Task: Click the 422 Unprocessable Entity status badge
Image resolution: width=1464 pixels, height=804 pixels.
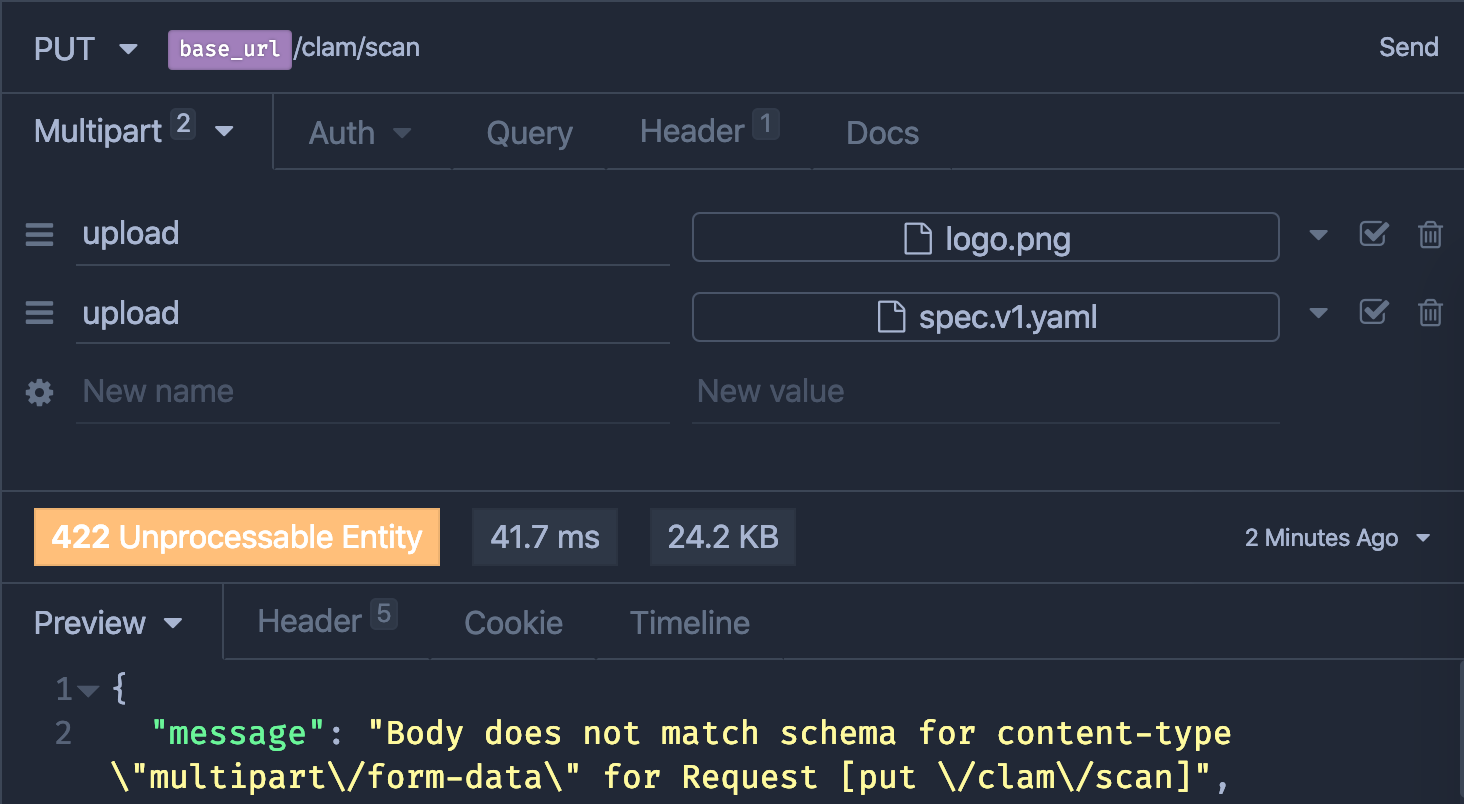Action: click(237, 537)
